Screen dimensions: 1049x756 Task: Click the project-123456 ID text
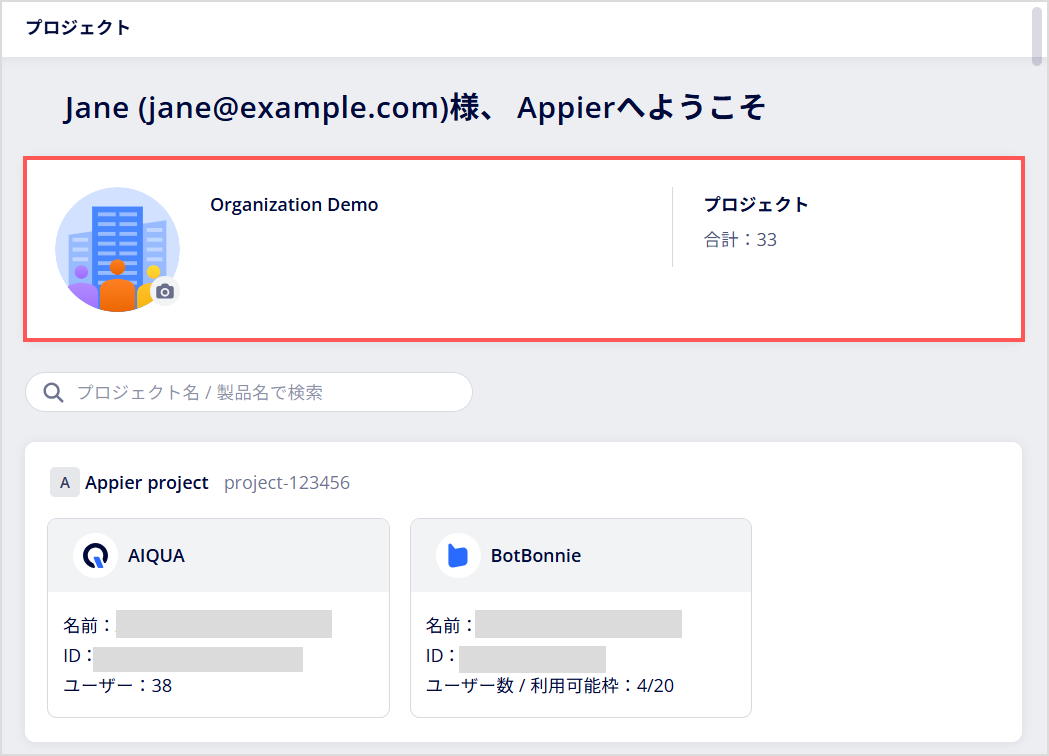pos(287,483)
